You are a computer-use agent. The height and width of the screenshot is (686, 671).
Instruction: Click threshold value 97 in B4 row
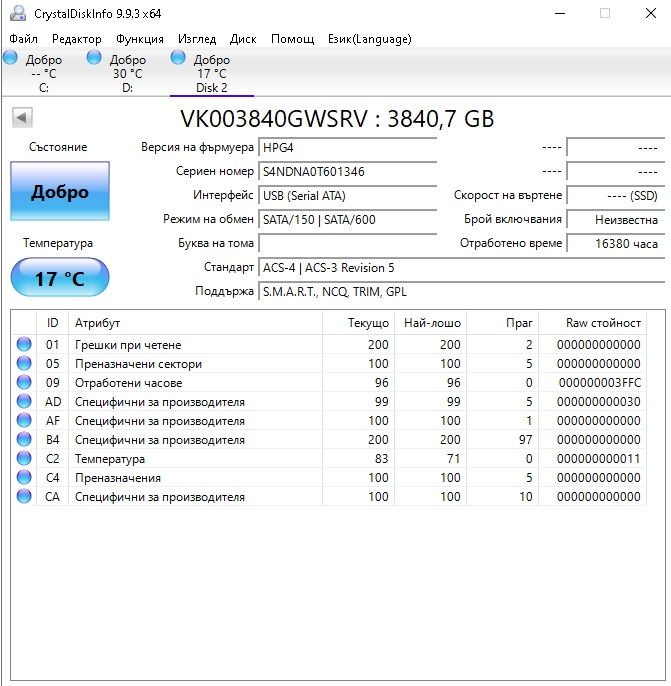coord(526,440)
